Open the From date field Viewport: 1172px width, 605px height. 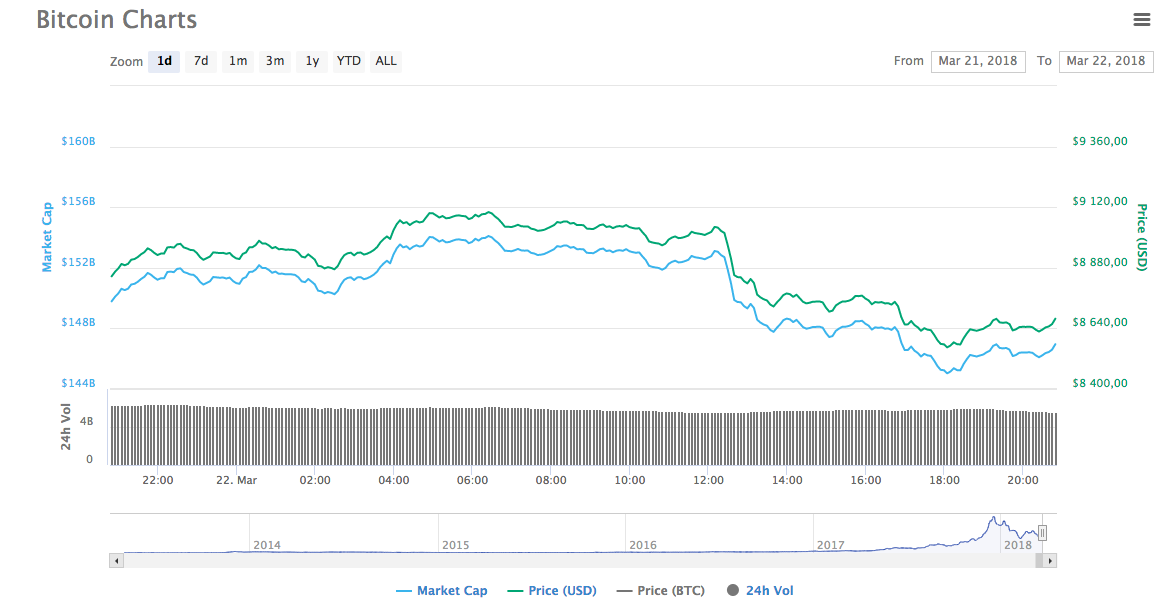point(978,61)
